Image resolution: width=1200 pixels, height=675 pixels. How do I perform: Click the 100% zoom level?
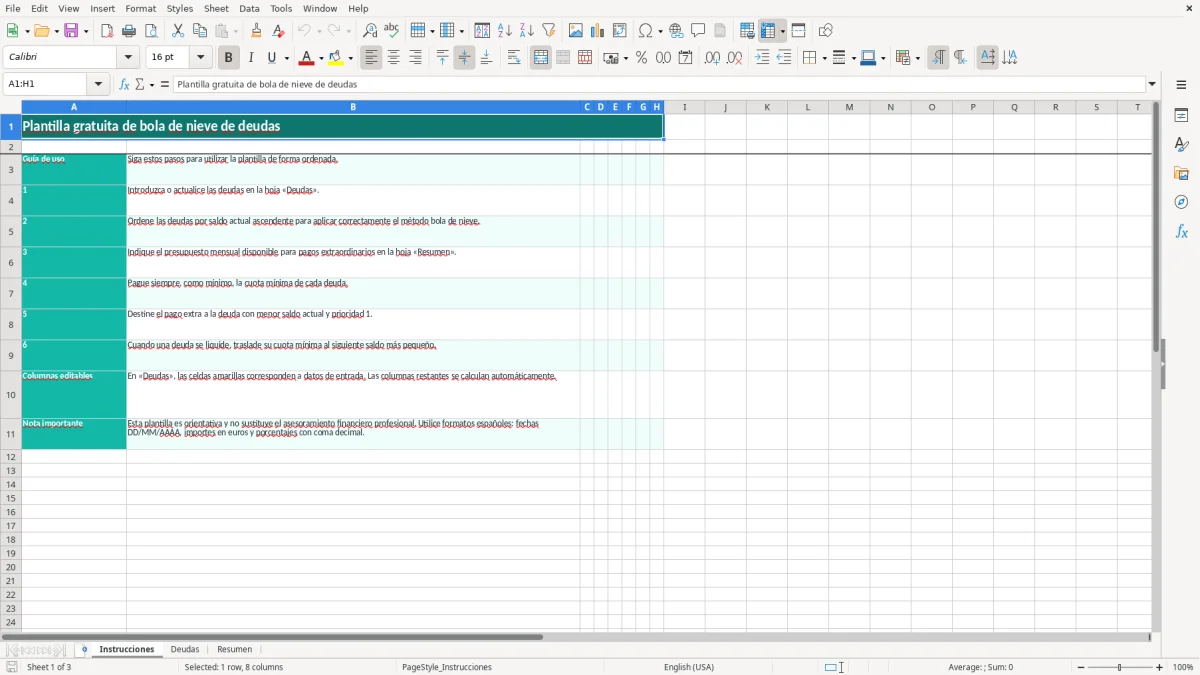point(1183,667)
